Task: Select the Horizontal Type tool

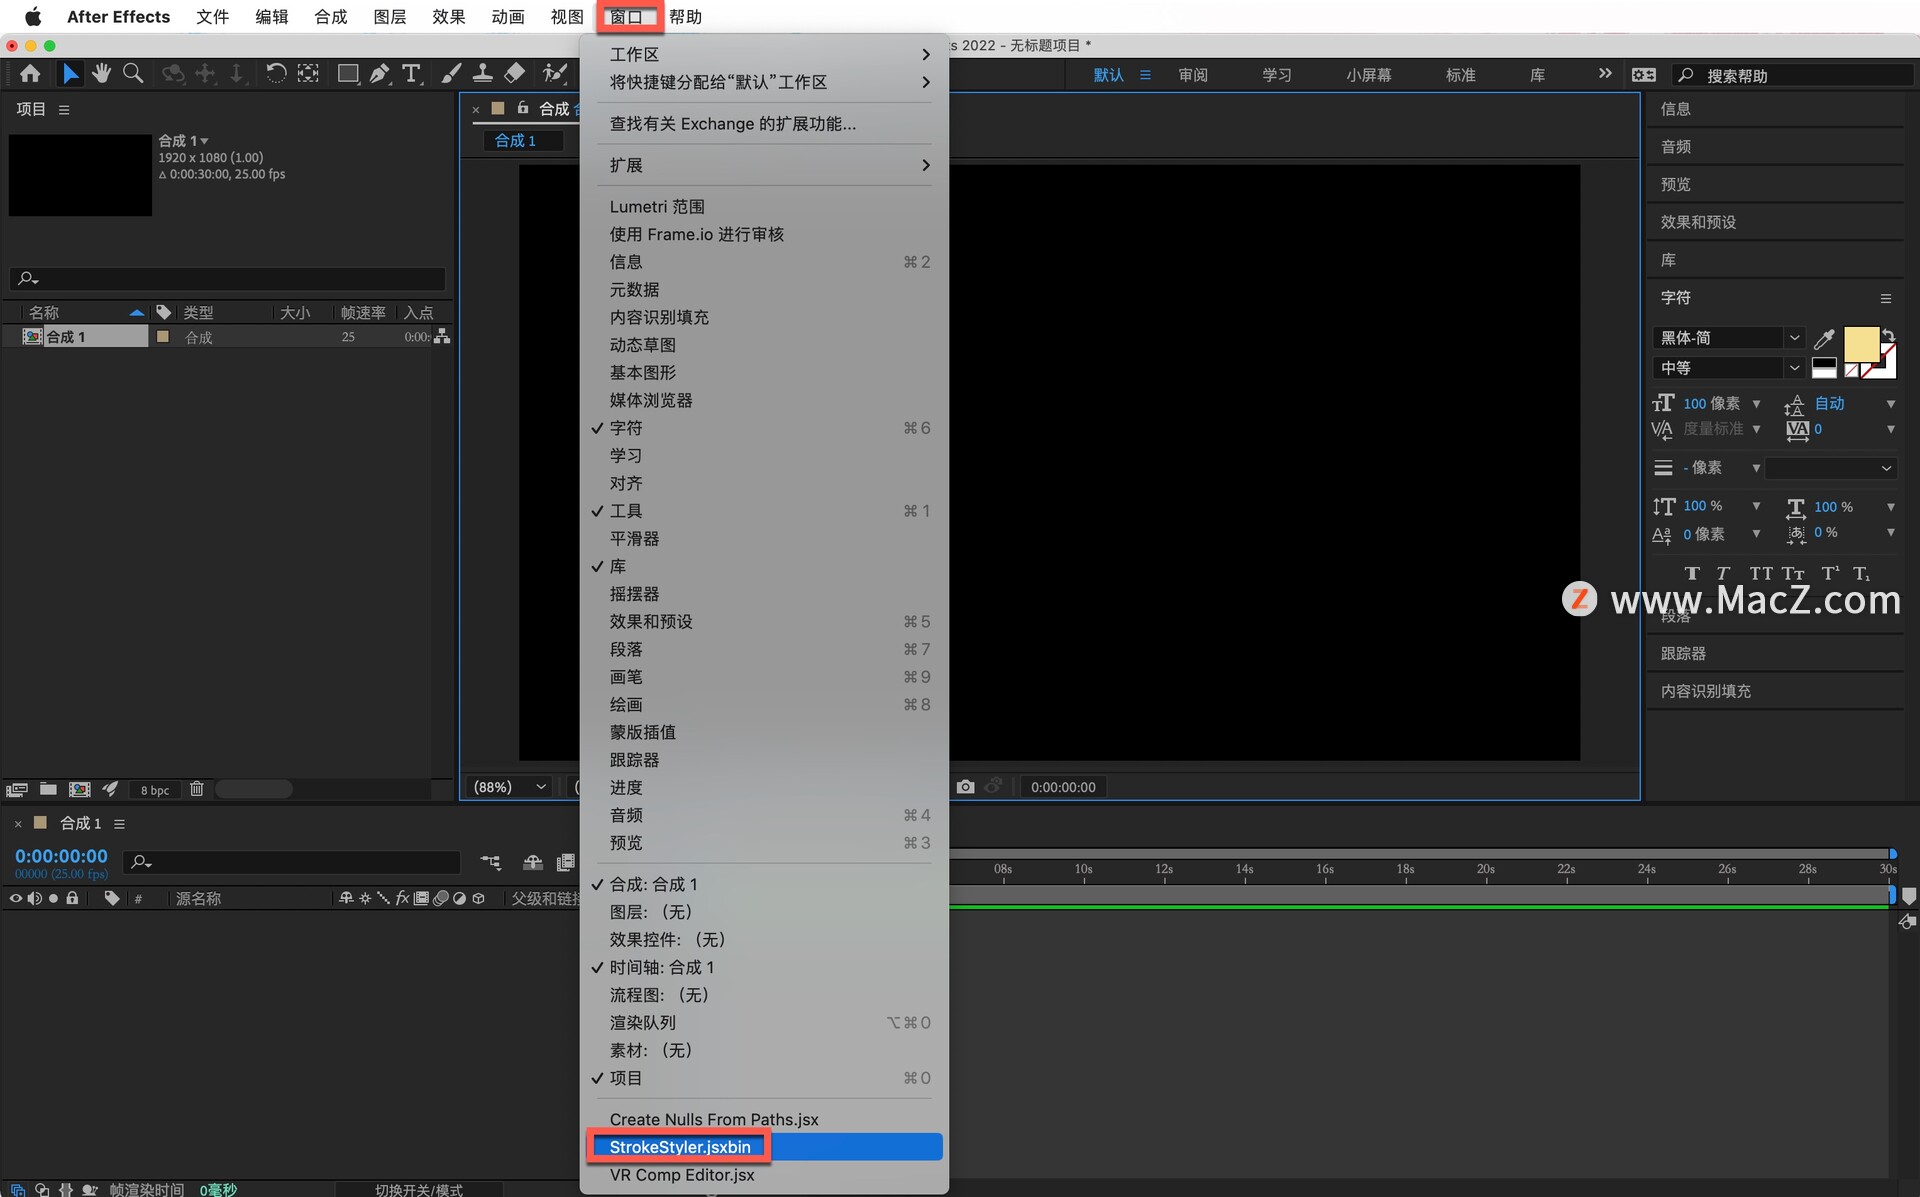Action: (x=411, y=74)
